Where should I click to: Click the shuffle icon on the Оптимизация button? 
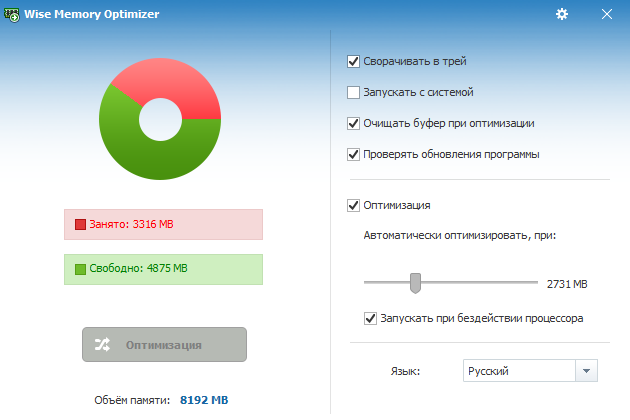tap(102, 344)
